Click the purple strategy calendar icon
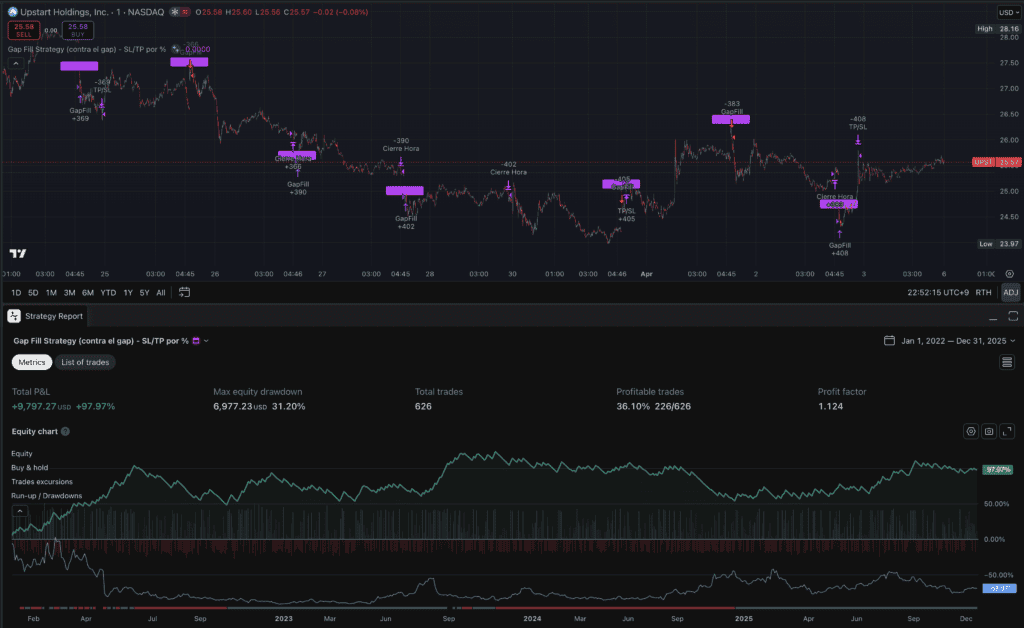Image resolution: width=1024 pixels, height=628 pixels. coord(196,341)
